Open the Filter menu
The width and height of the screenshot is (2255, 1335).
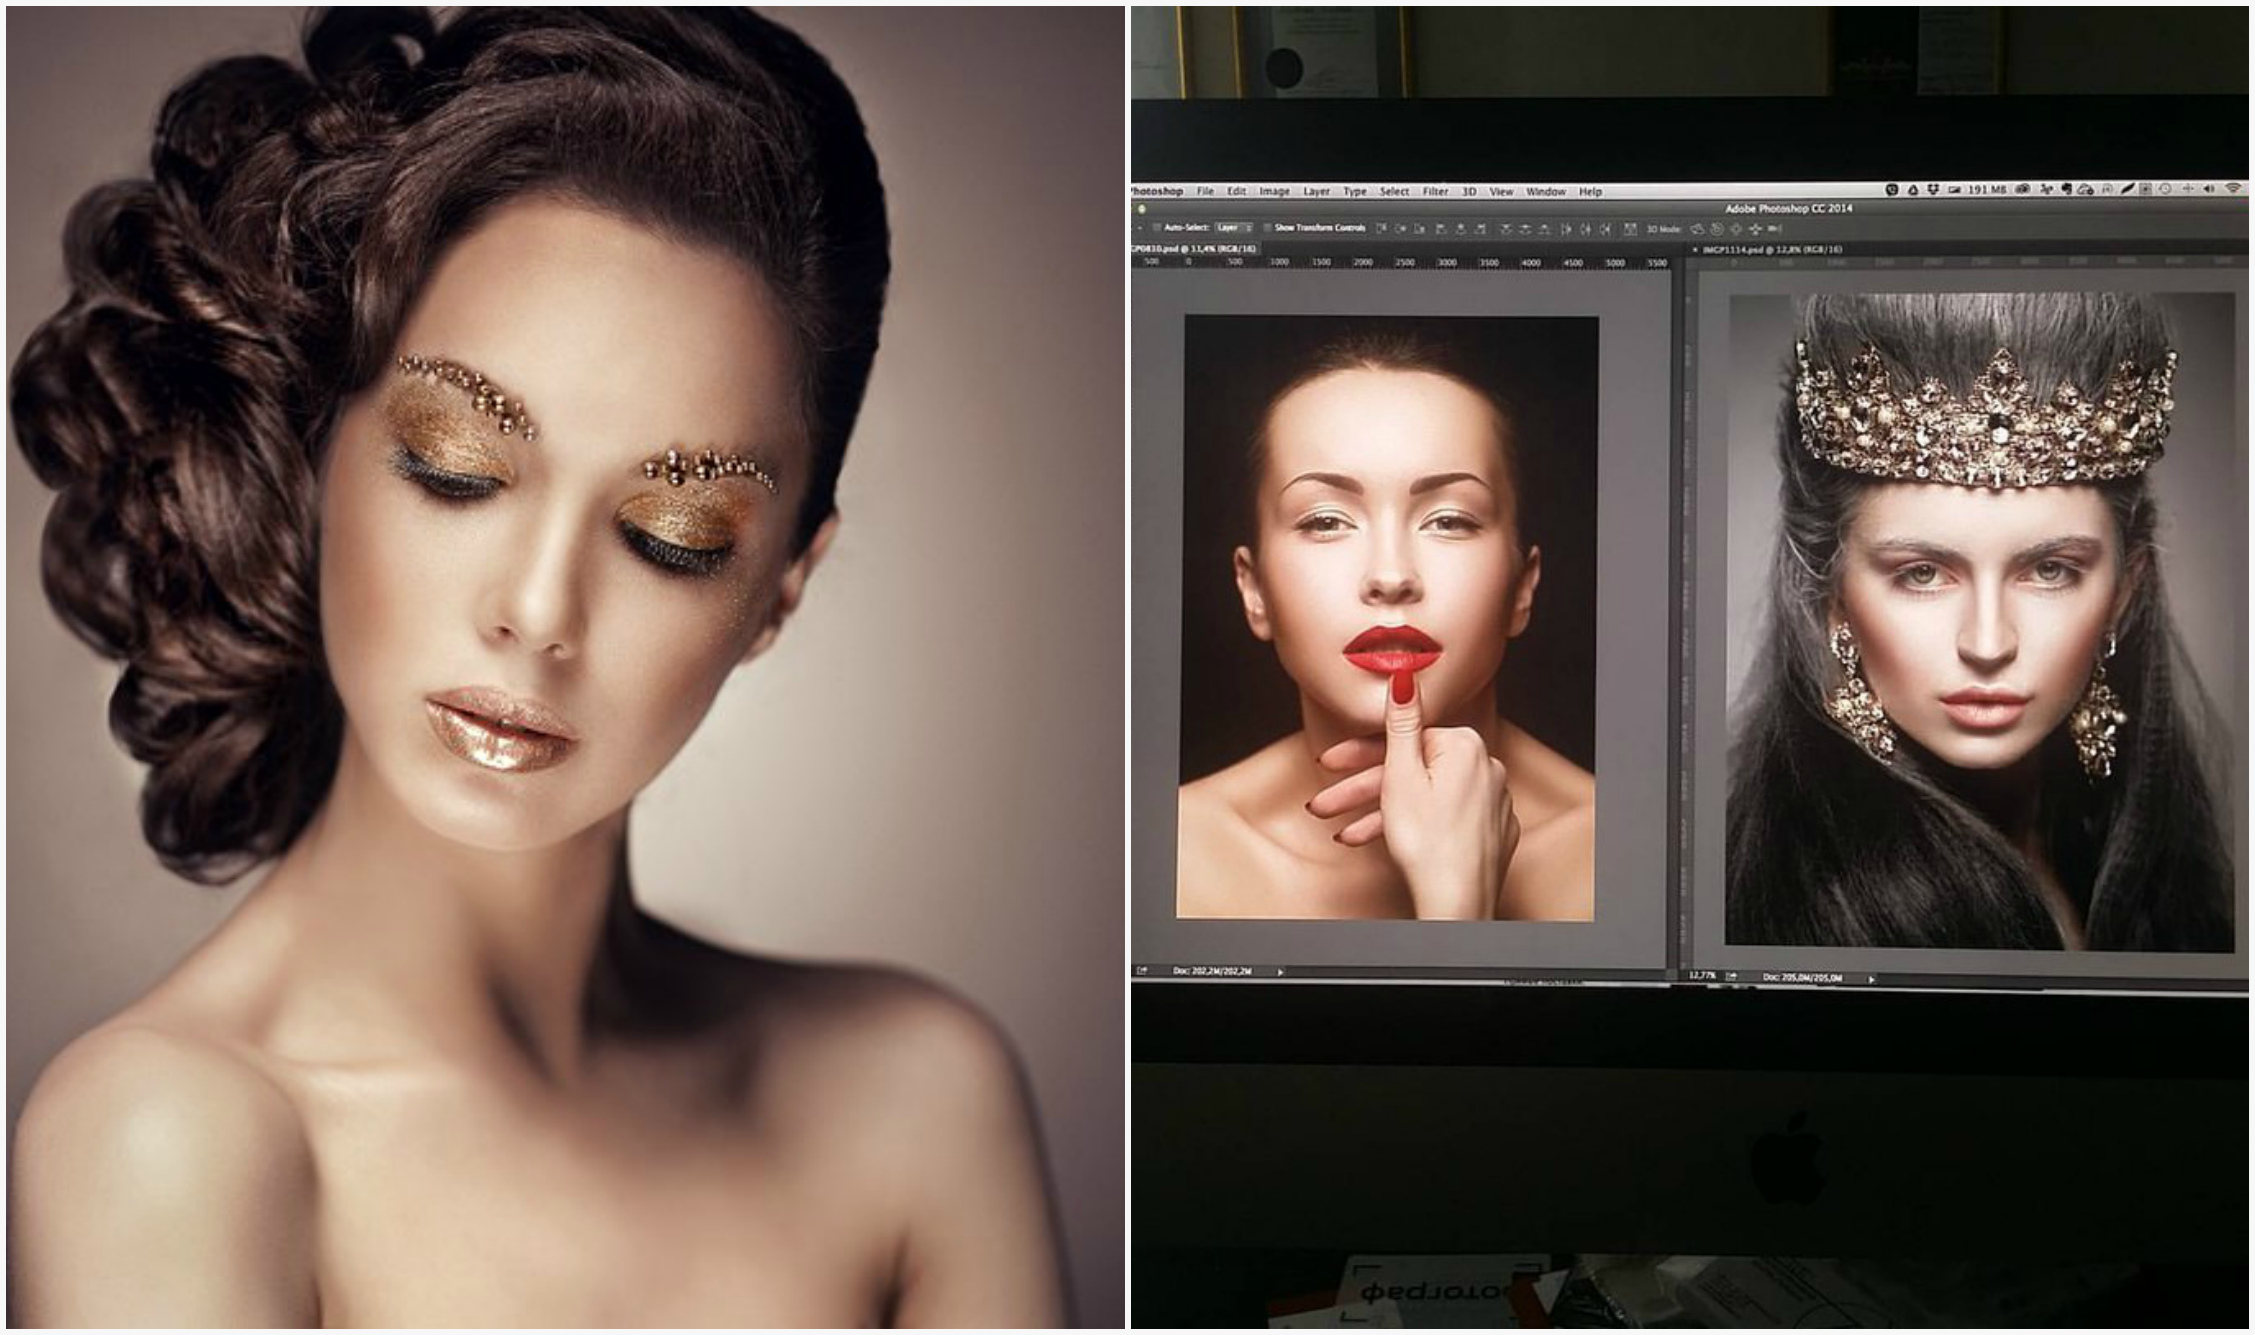pos(1435,191)
